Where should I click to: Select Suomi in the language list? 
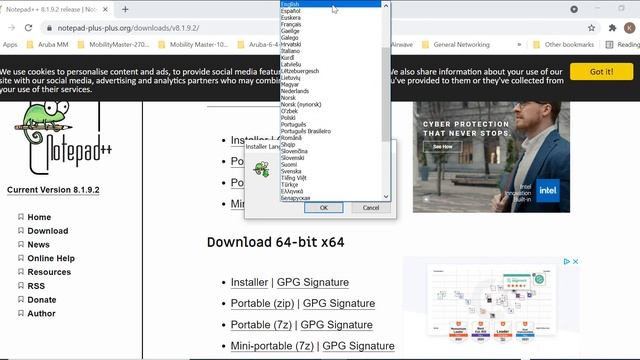tap(331, 164)
